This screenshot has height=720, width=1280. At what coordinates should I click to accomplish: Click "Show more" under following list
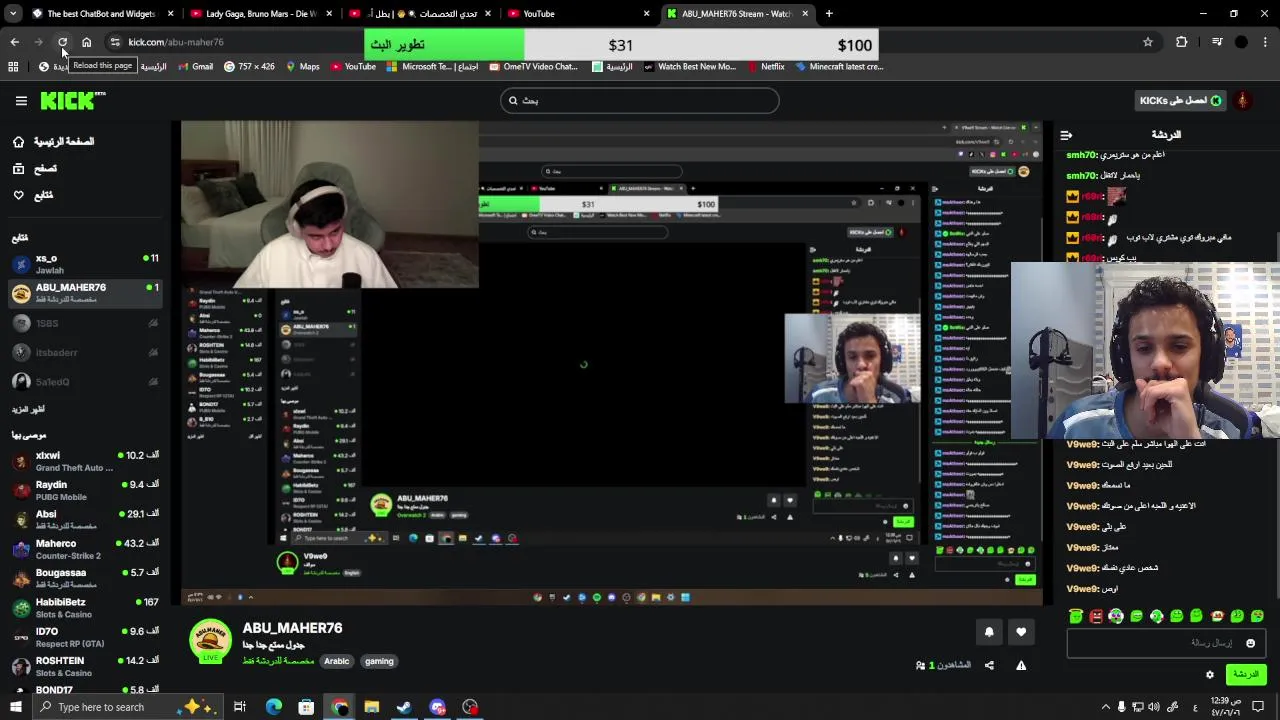(x=28, y=409)
